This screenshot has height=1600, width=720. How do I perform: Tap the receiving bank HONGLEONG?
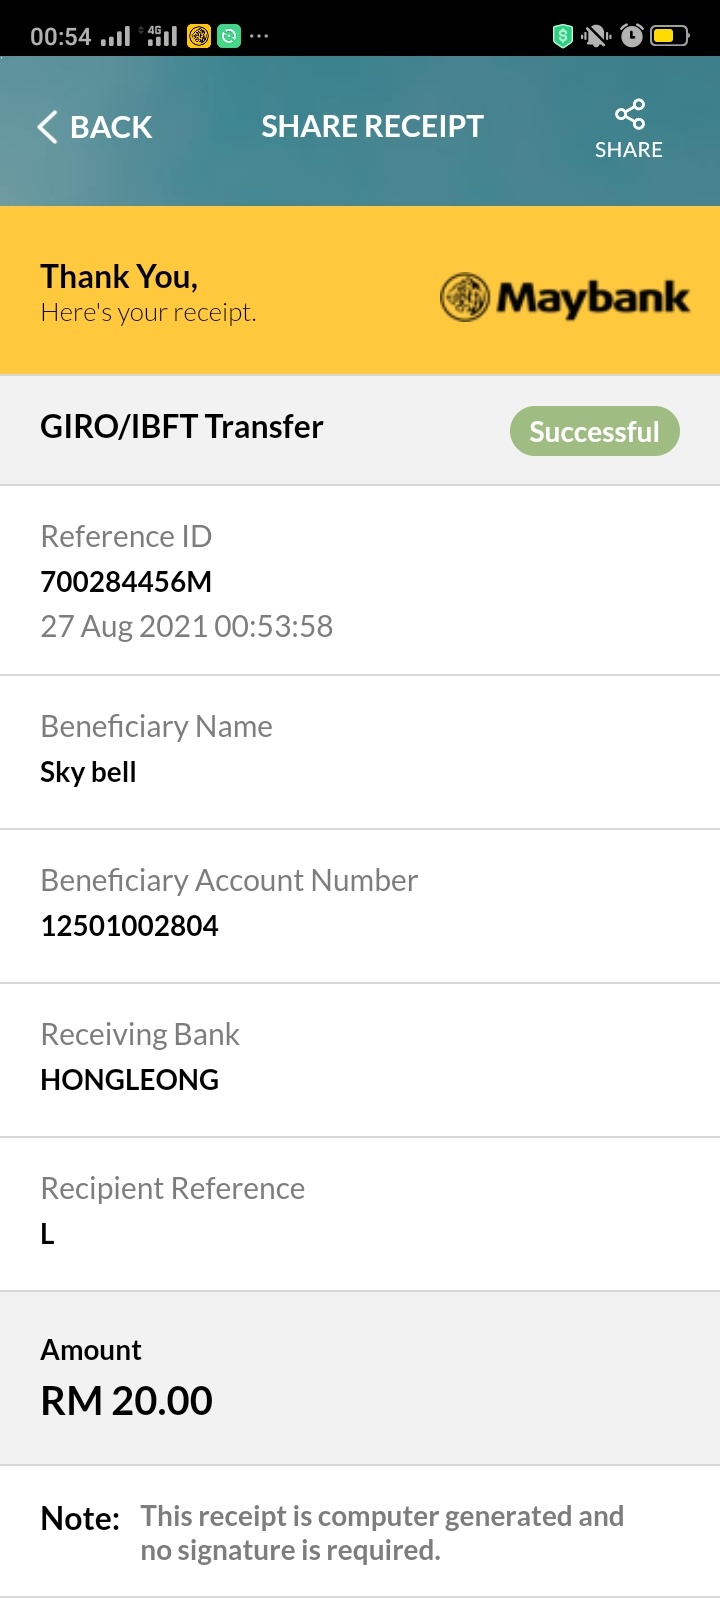coord(129,1080)
